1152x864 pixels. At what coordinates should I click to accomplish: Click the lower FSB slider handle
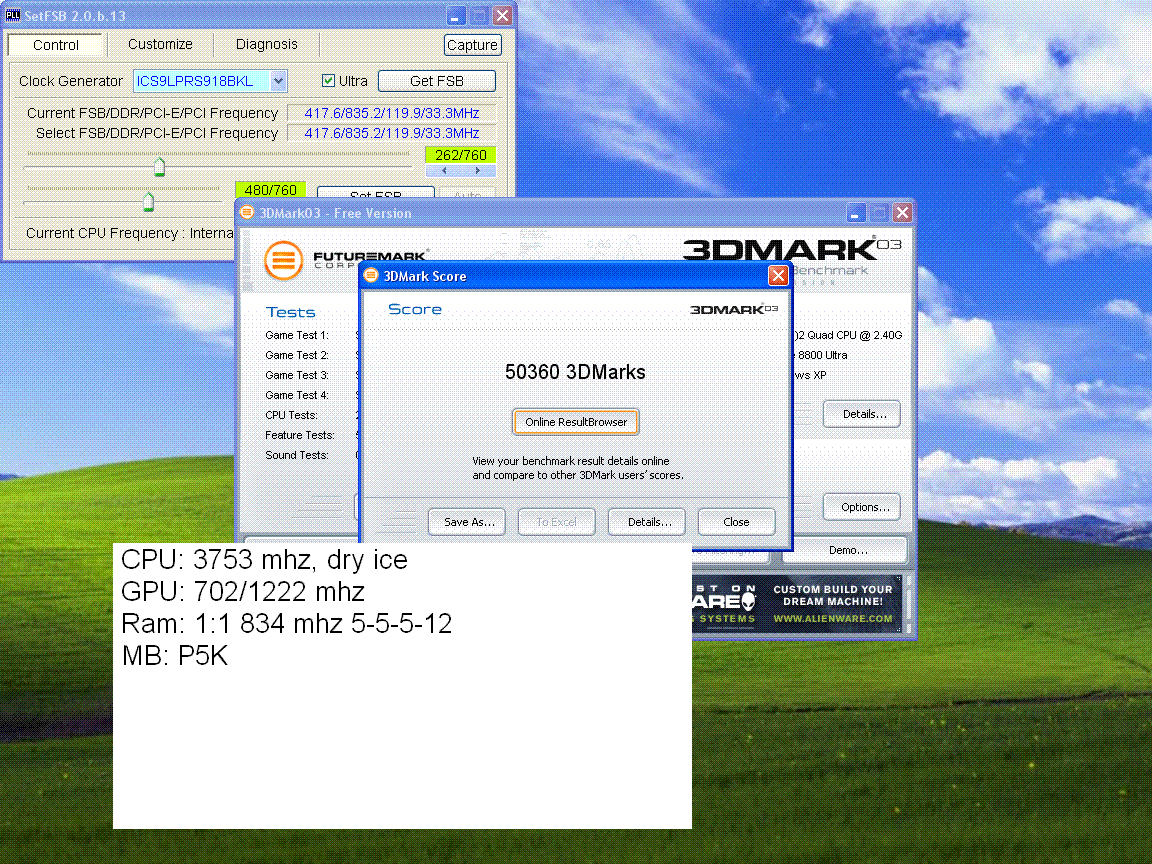click(148, 201)
